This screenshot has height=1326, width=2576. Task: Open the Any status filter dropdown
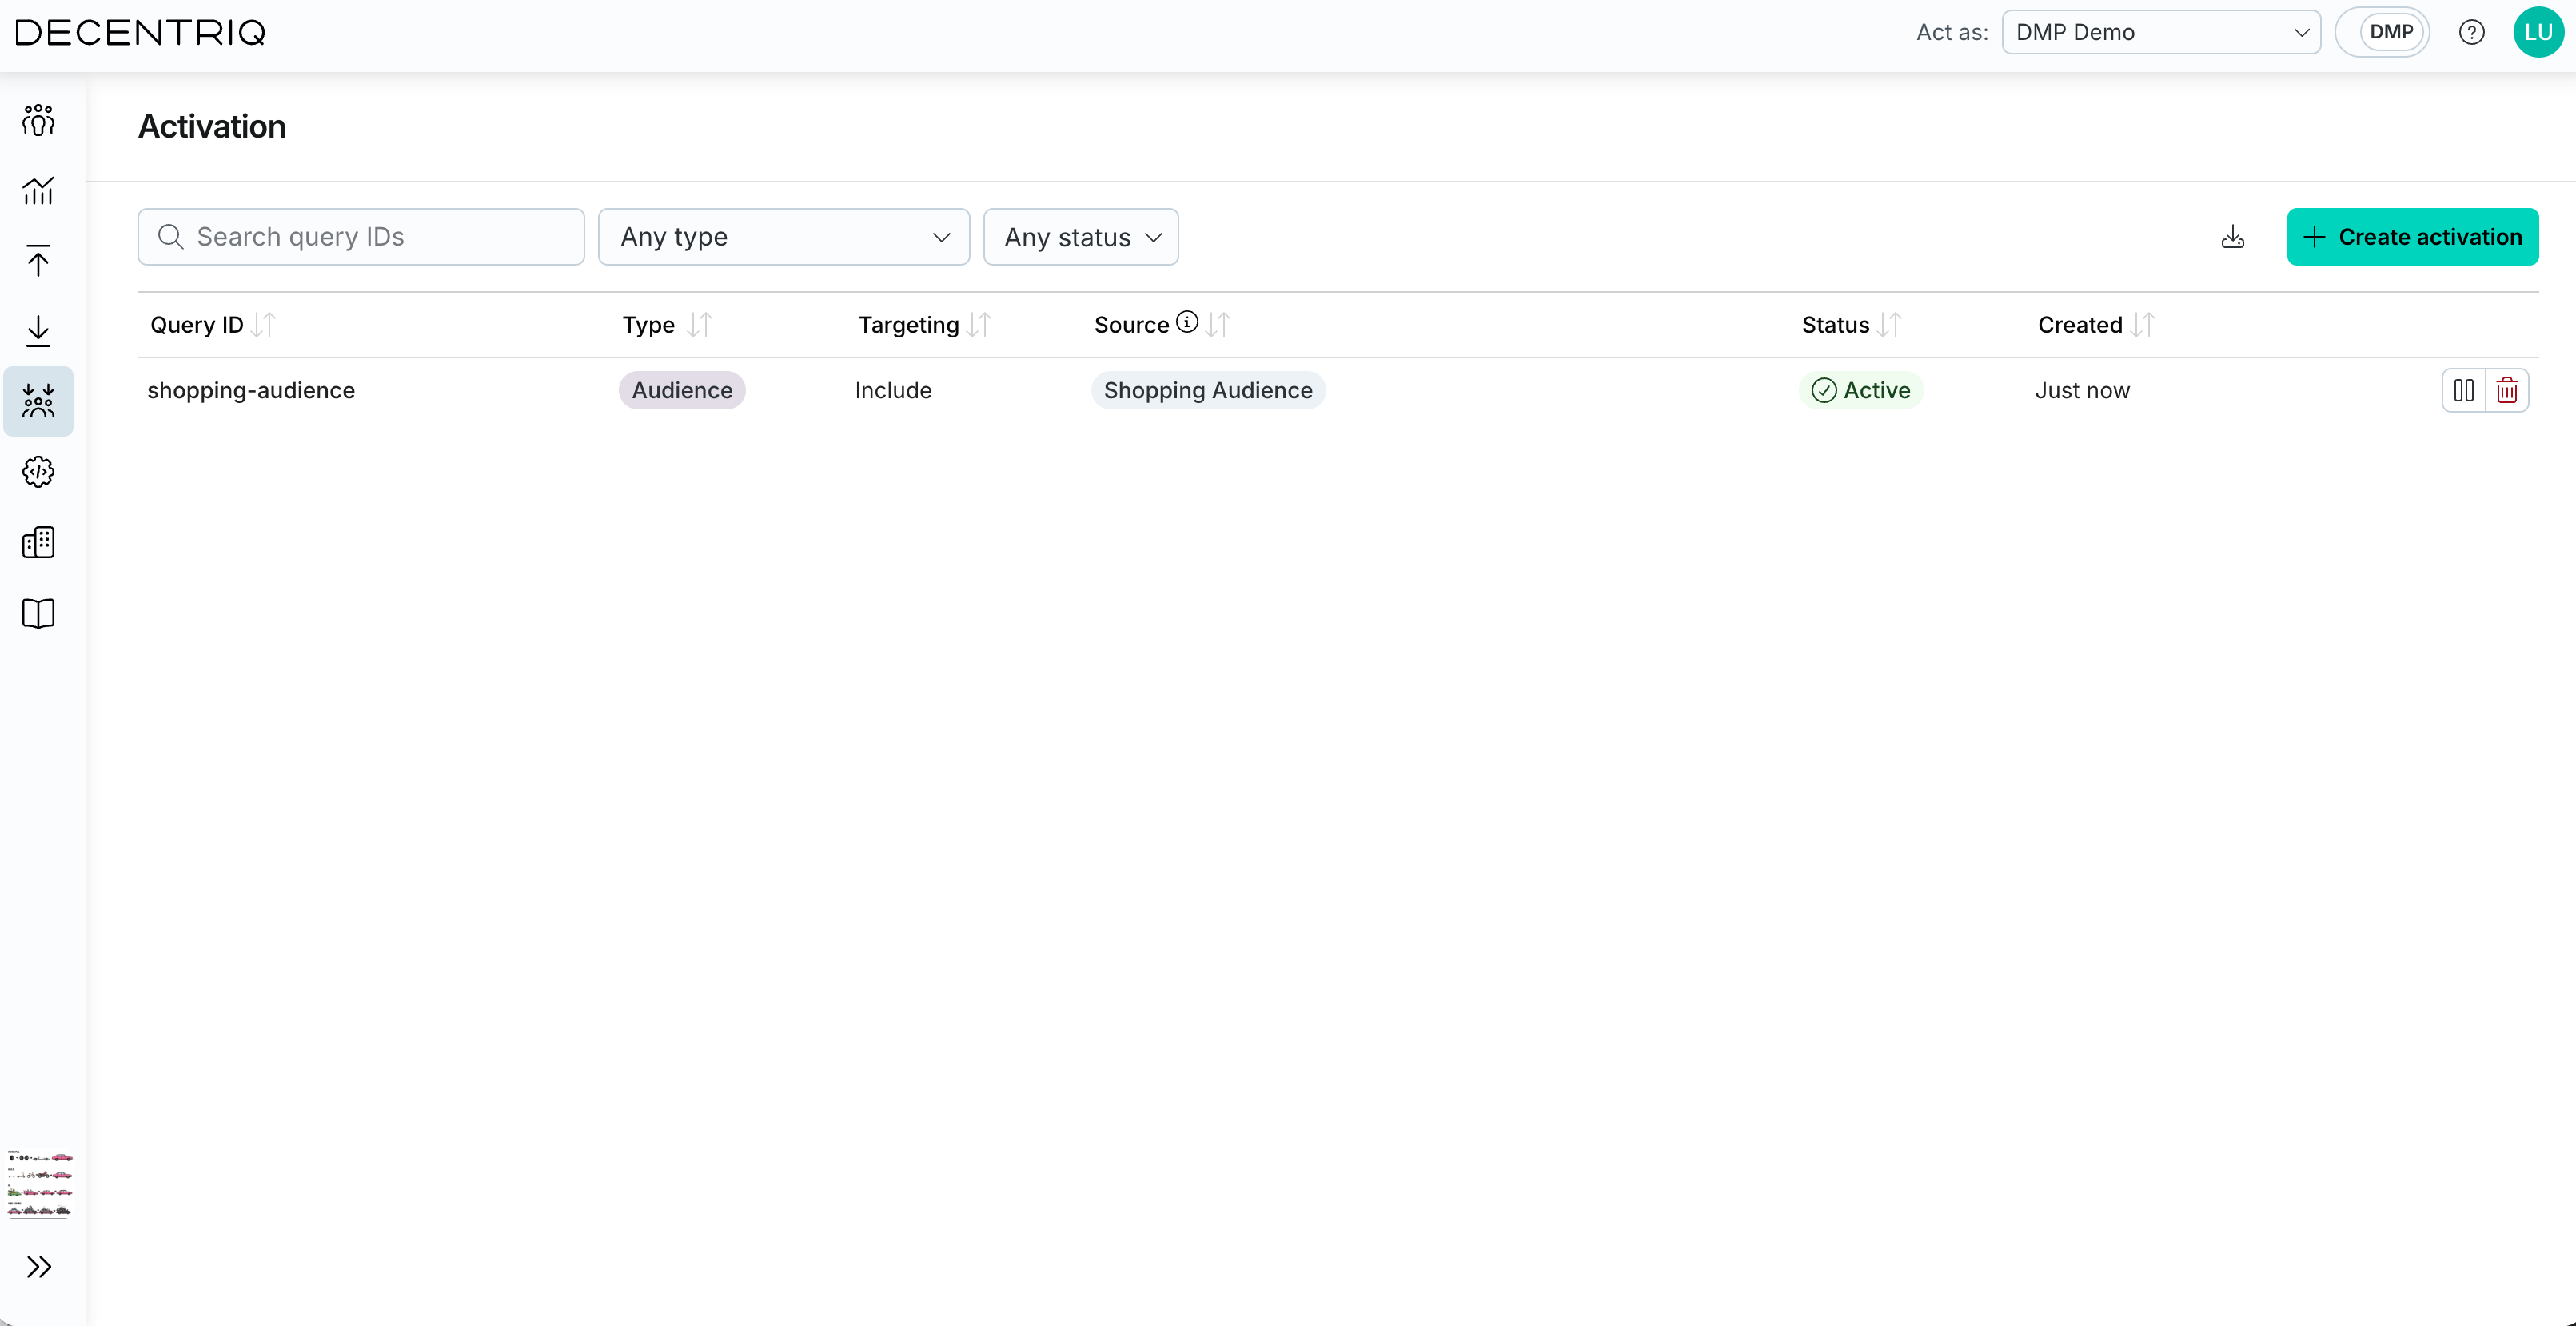[1081, 237]
